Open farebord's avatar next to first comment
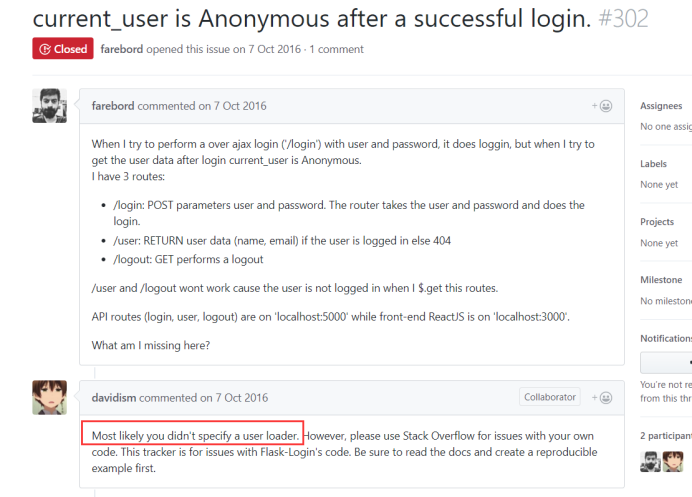The height and width of the screenshot is (497, 692). click(x=49, y=105)
